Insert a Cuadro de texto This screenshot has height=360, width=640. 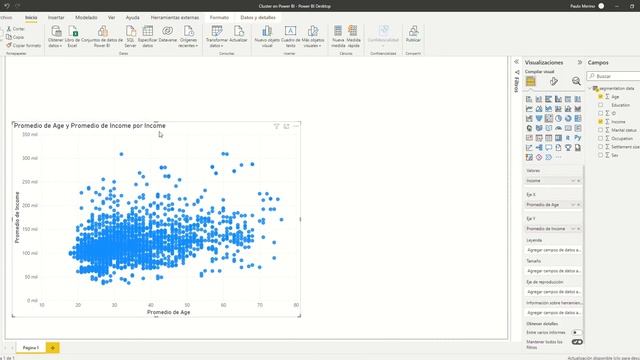pyautogui.click(x=290, y=36)
